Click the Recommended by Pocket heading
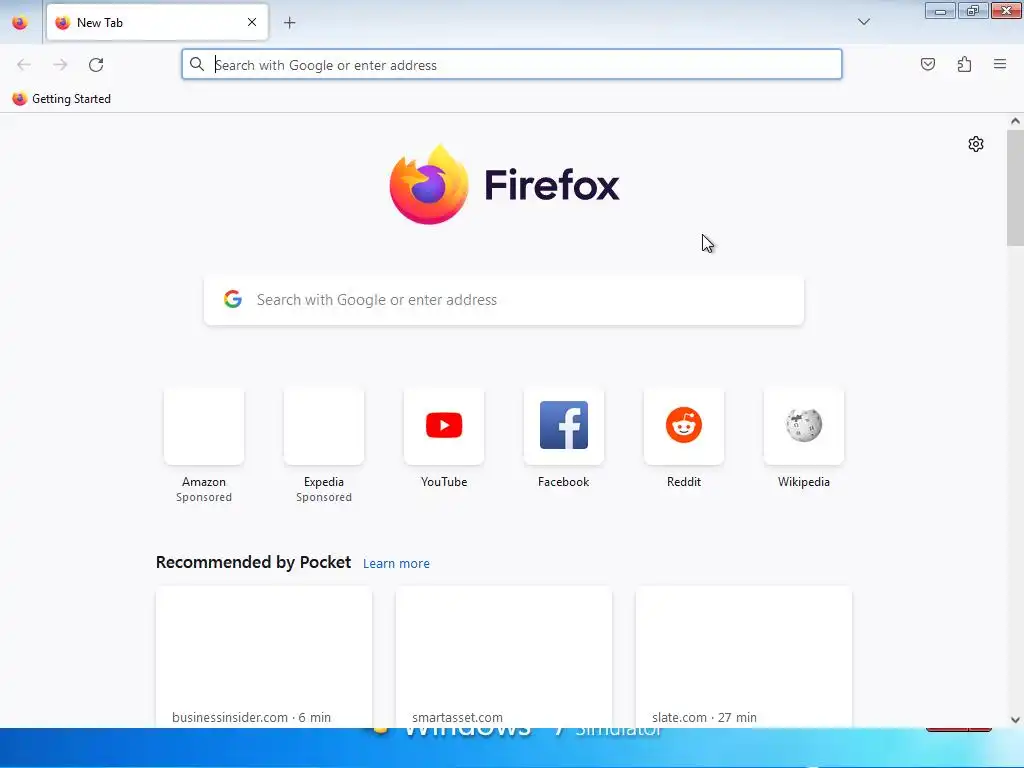Viewport: 1024px width, 768px height. tap(253, 562)
